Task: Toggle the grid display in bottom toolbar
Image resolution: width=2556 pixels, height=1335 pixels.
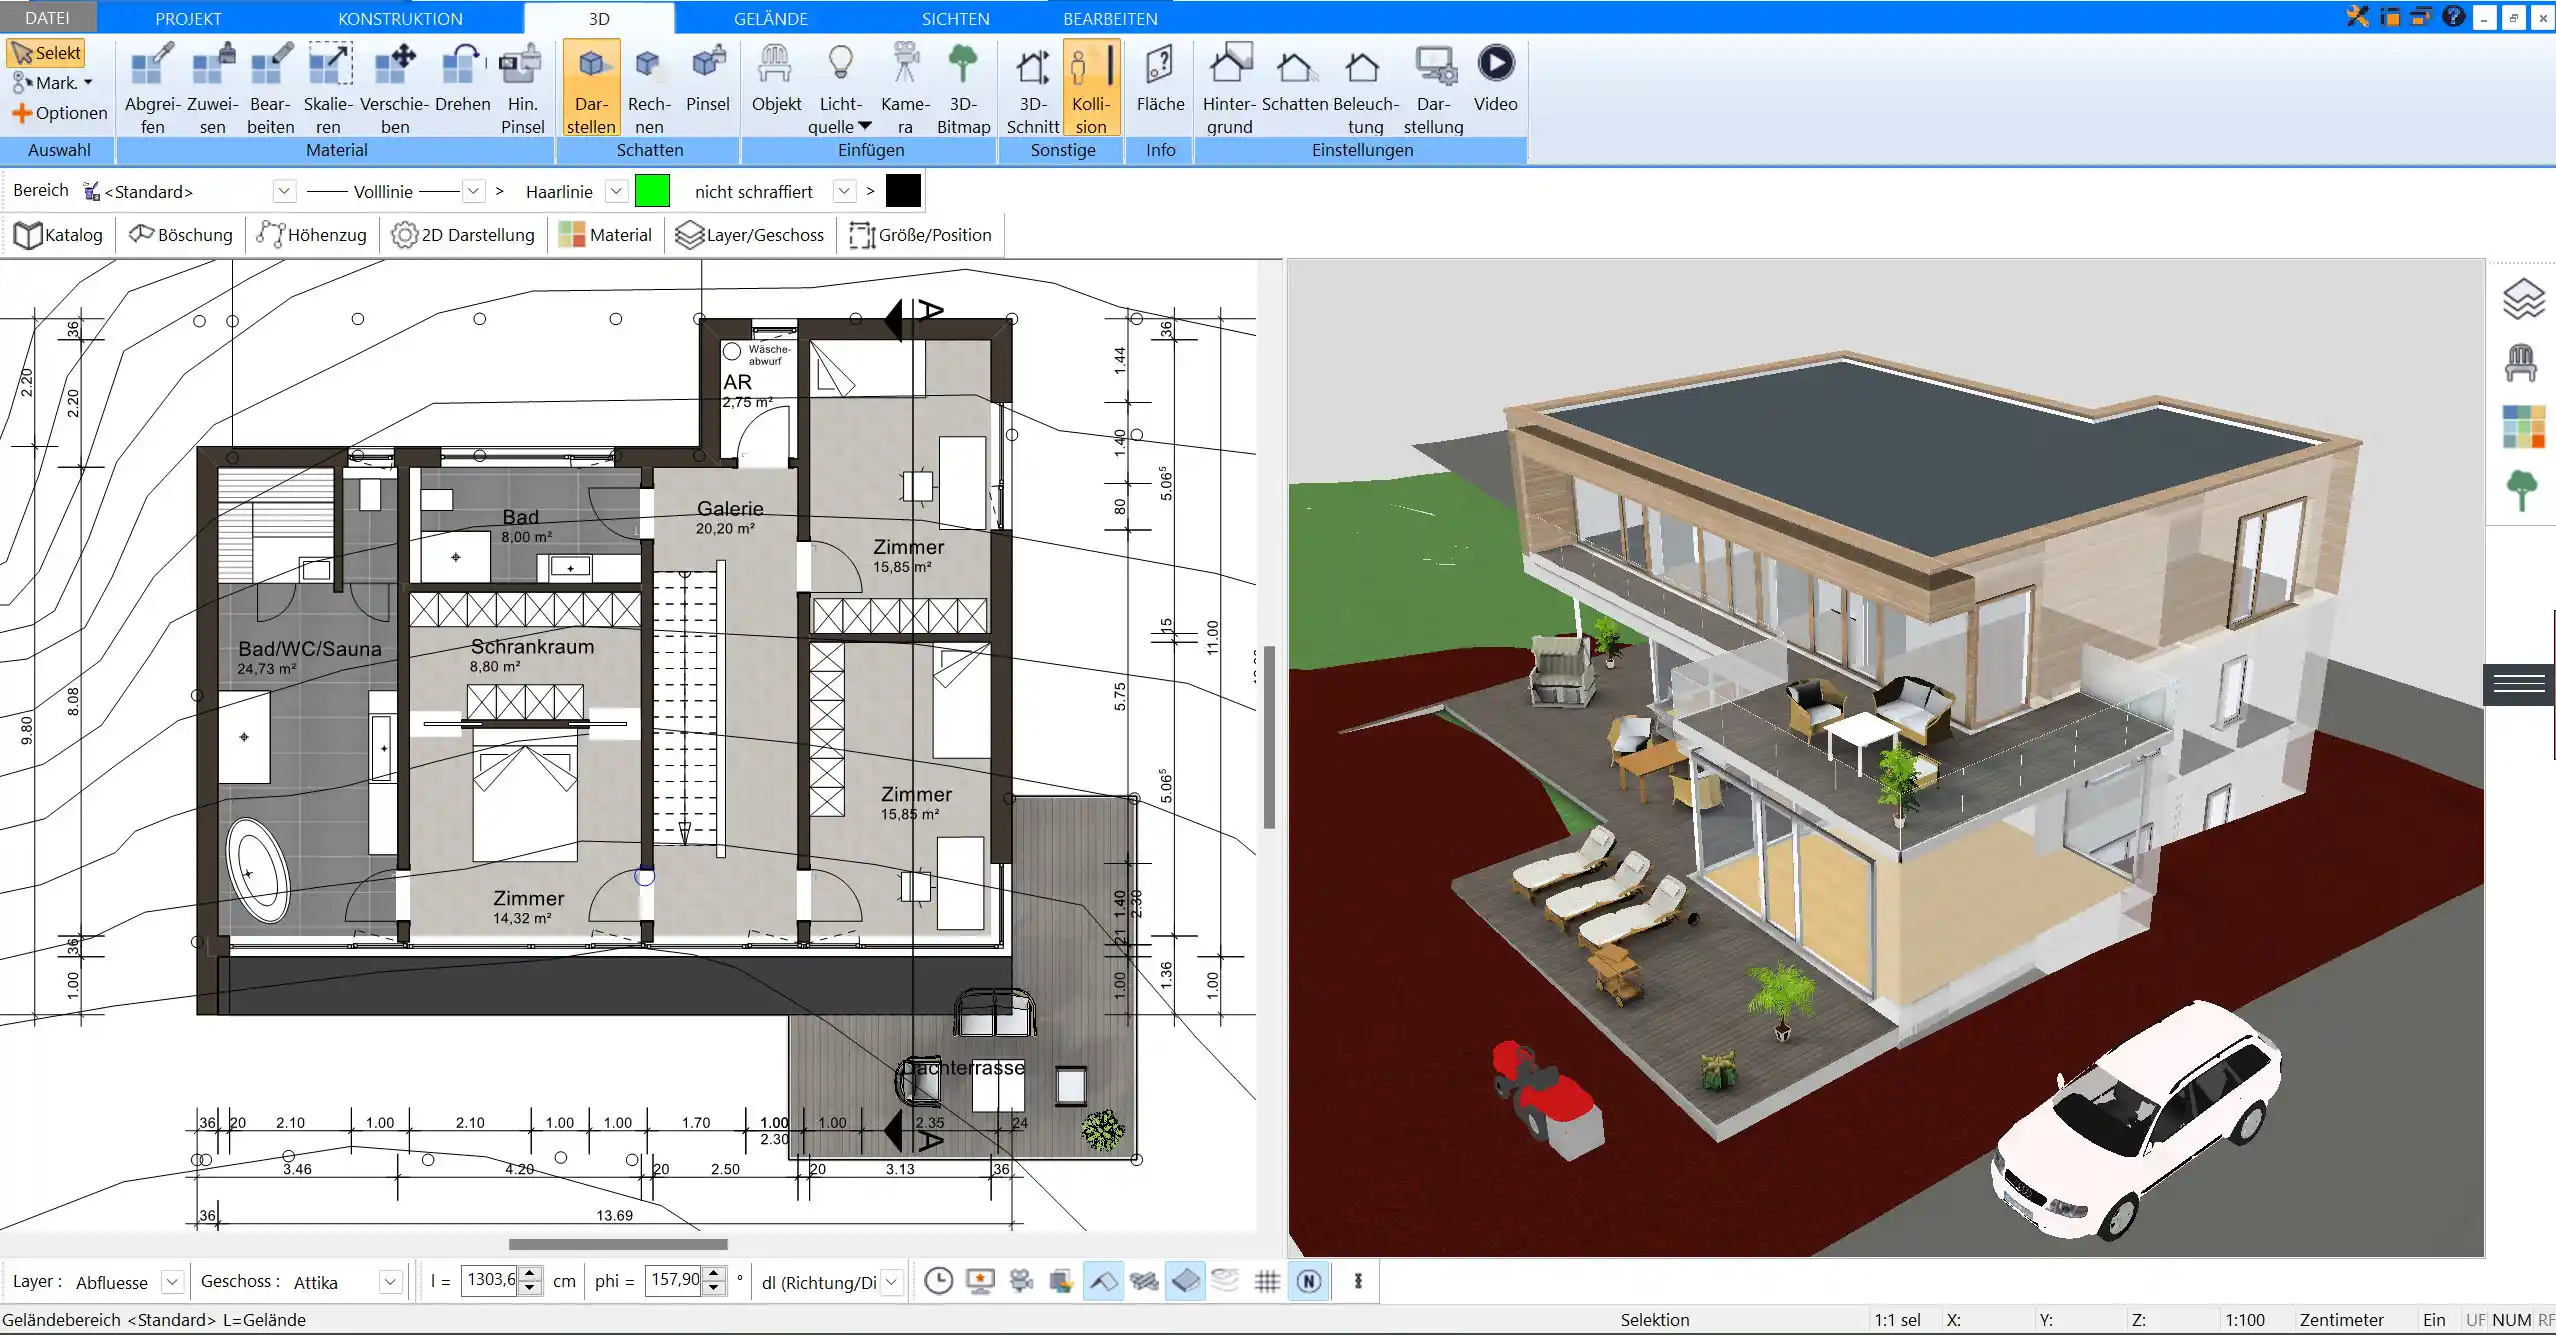Action: [1267, 1281]
